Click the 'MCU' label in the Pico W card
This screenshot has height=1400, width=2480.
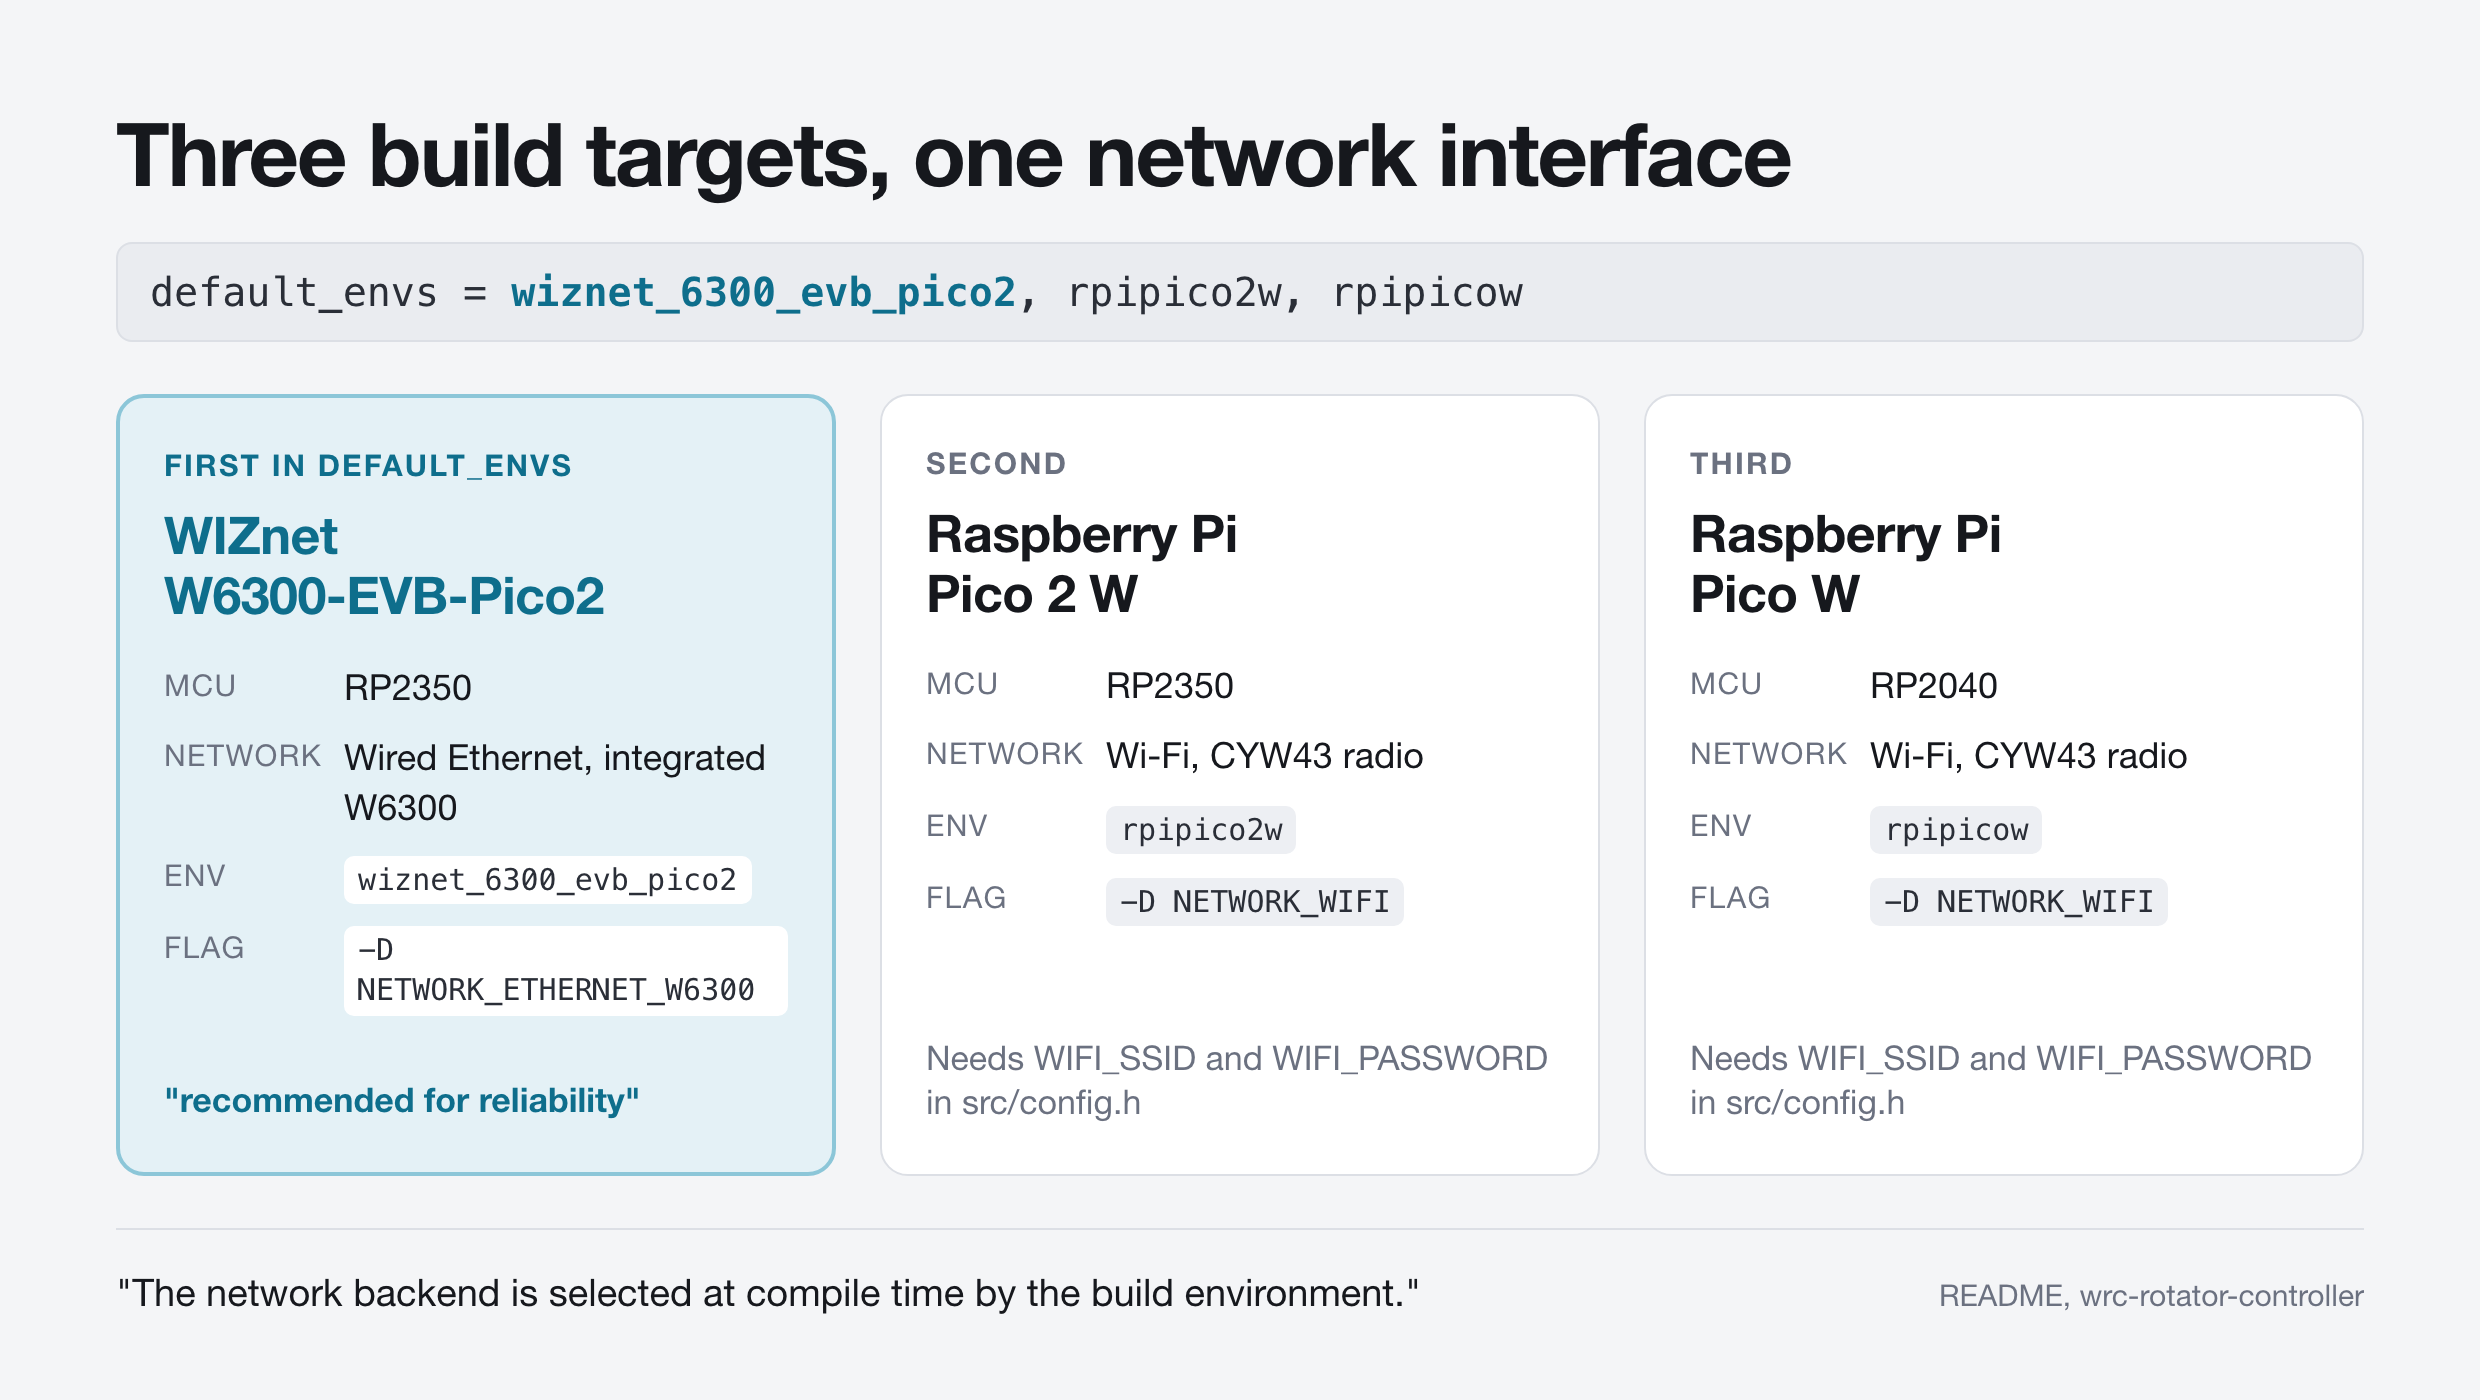1726,684
